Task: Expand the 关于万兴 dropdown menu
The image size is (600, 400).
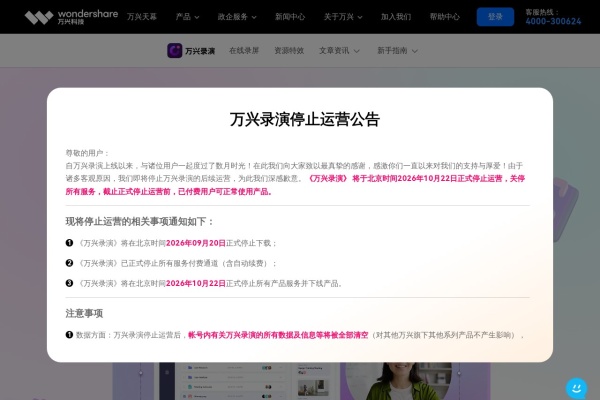Action: (343, 17)
